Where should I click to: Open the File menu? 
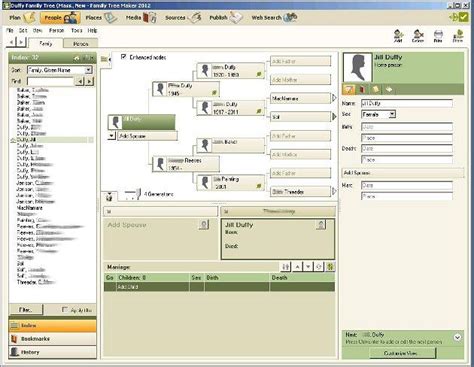[10, 30]
